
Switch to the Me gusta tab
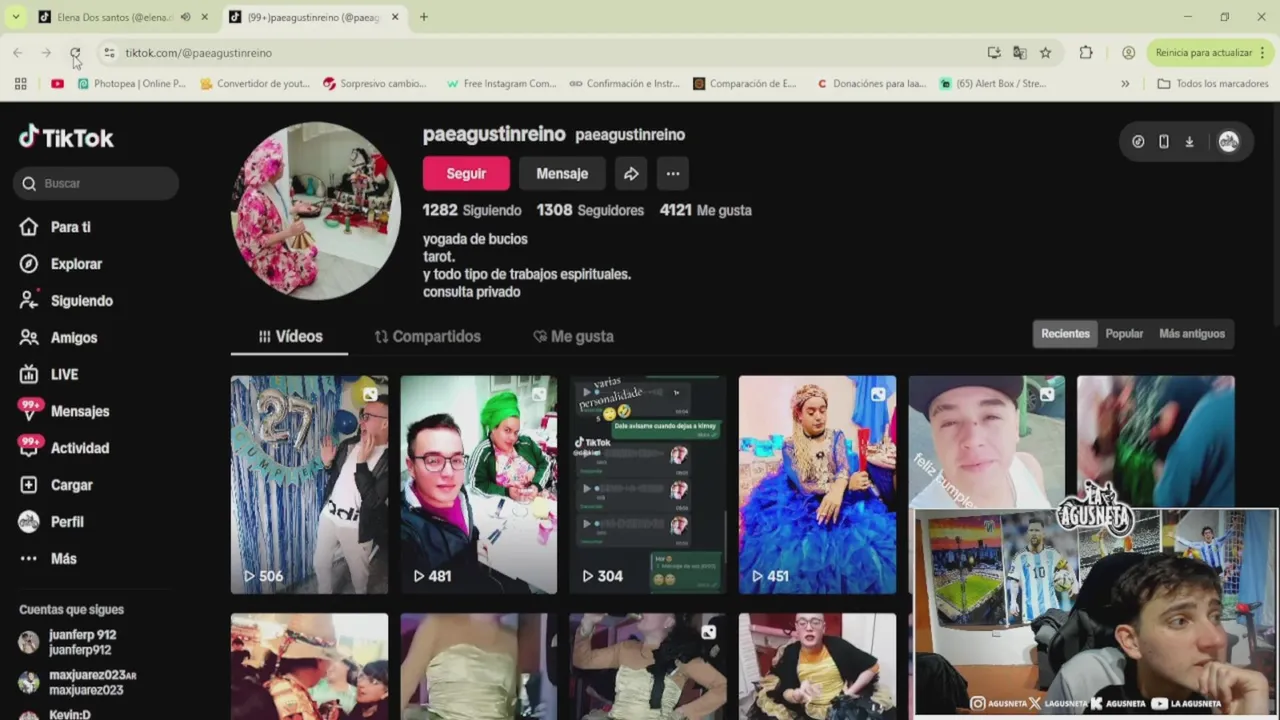point(573,337)
